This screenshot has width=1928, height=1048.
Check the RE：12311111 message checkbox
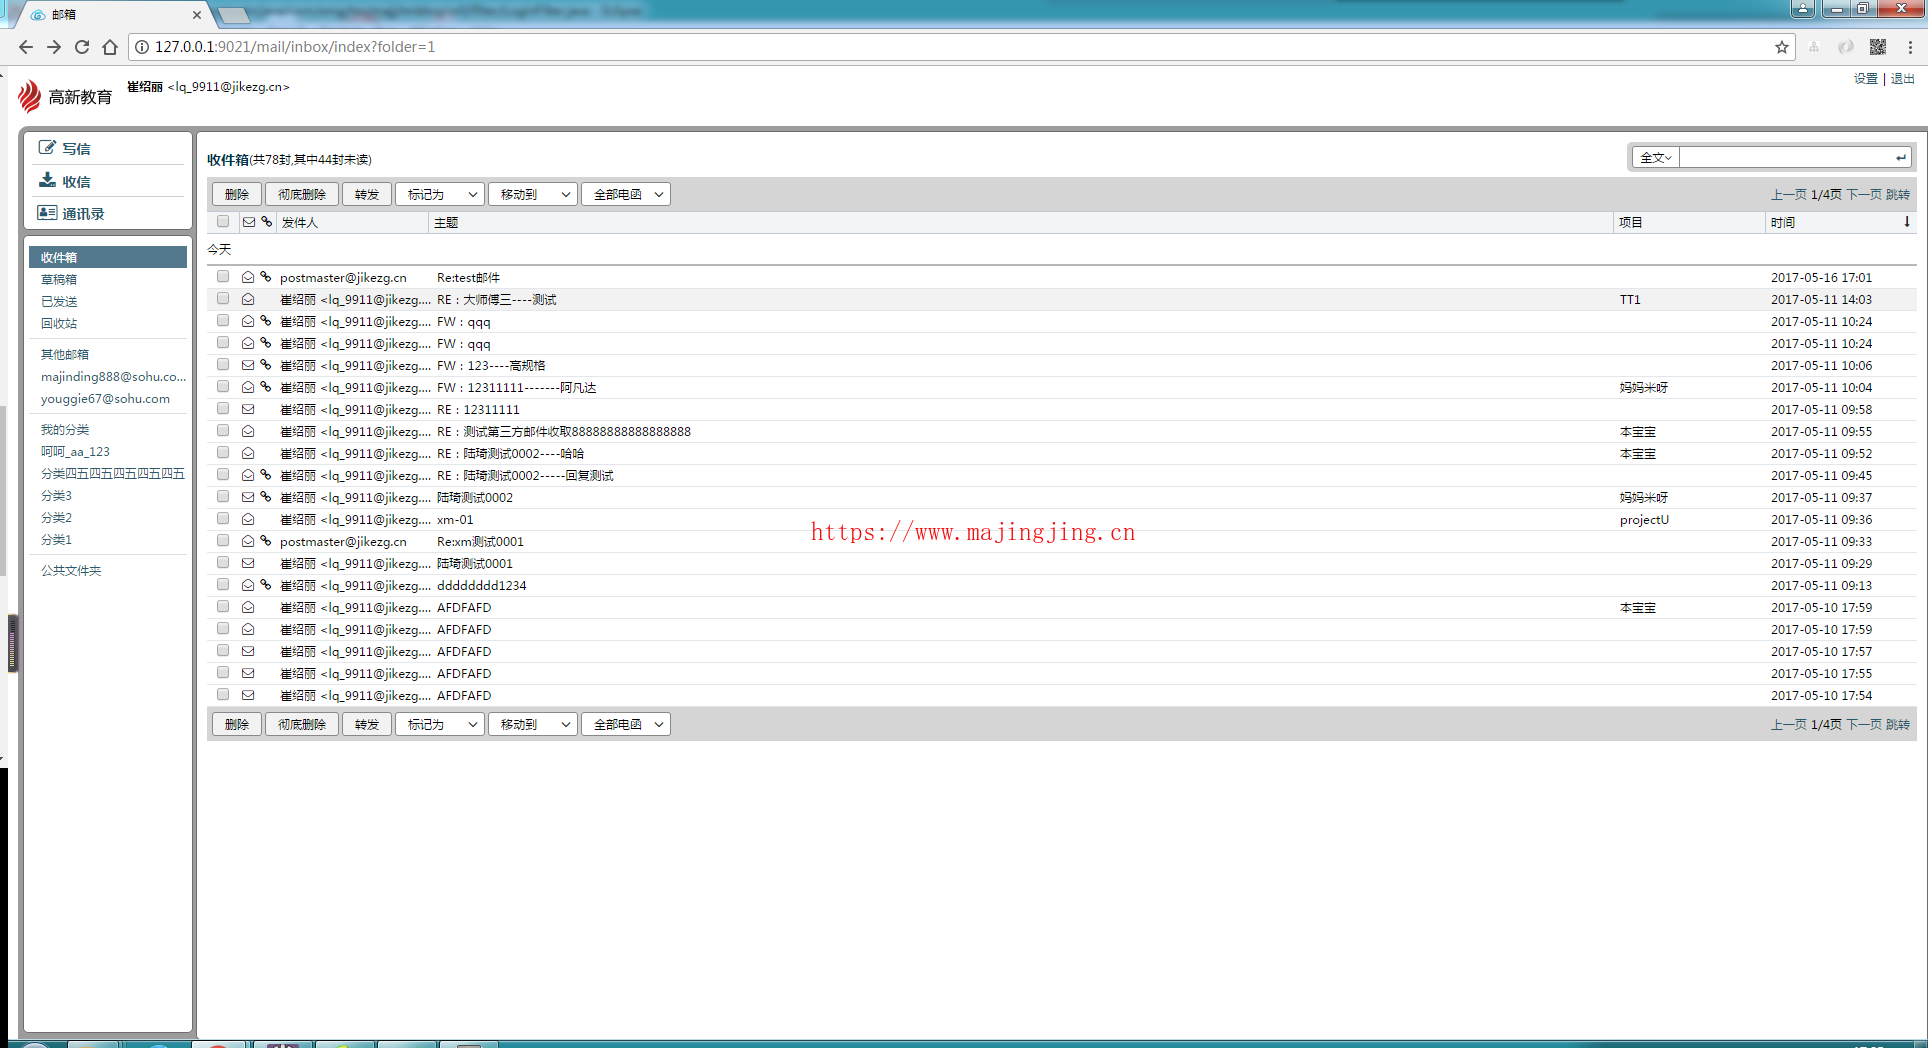223,409
